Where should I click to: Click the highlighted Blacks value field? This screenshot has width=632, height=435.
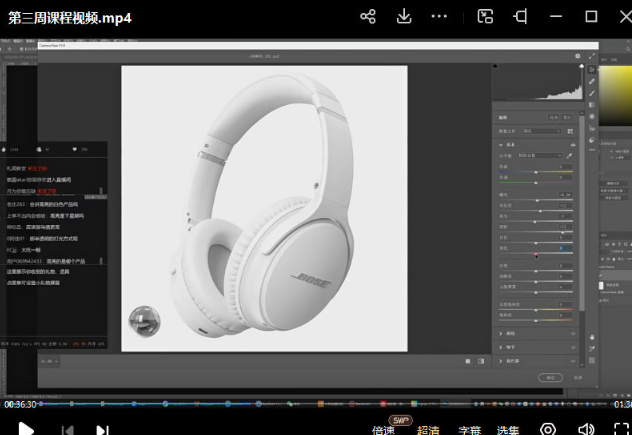(565, 248)
